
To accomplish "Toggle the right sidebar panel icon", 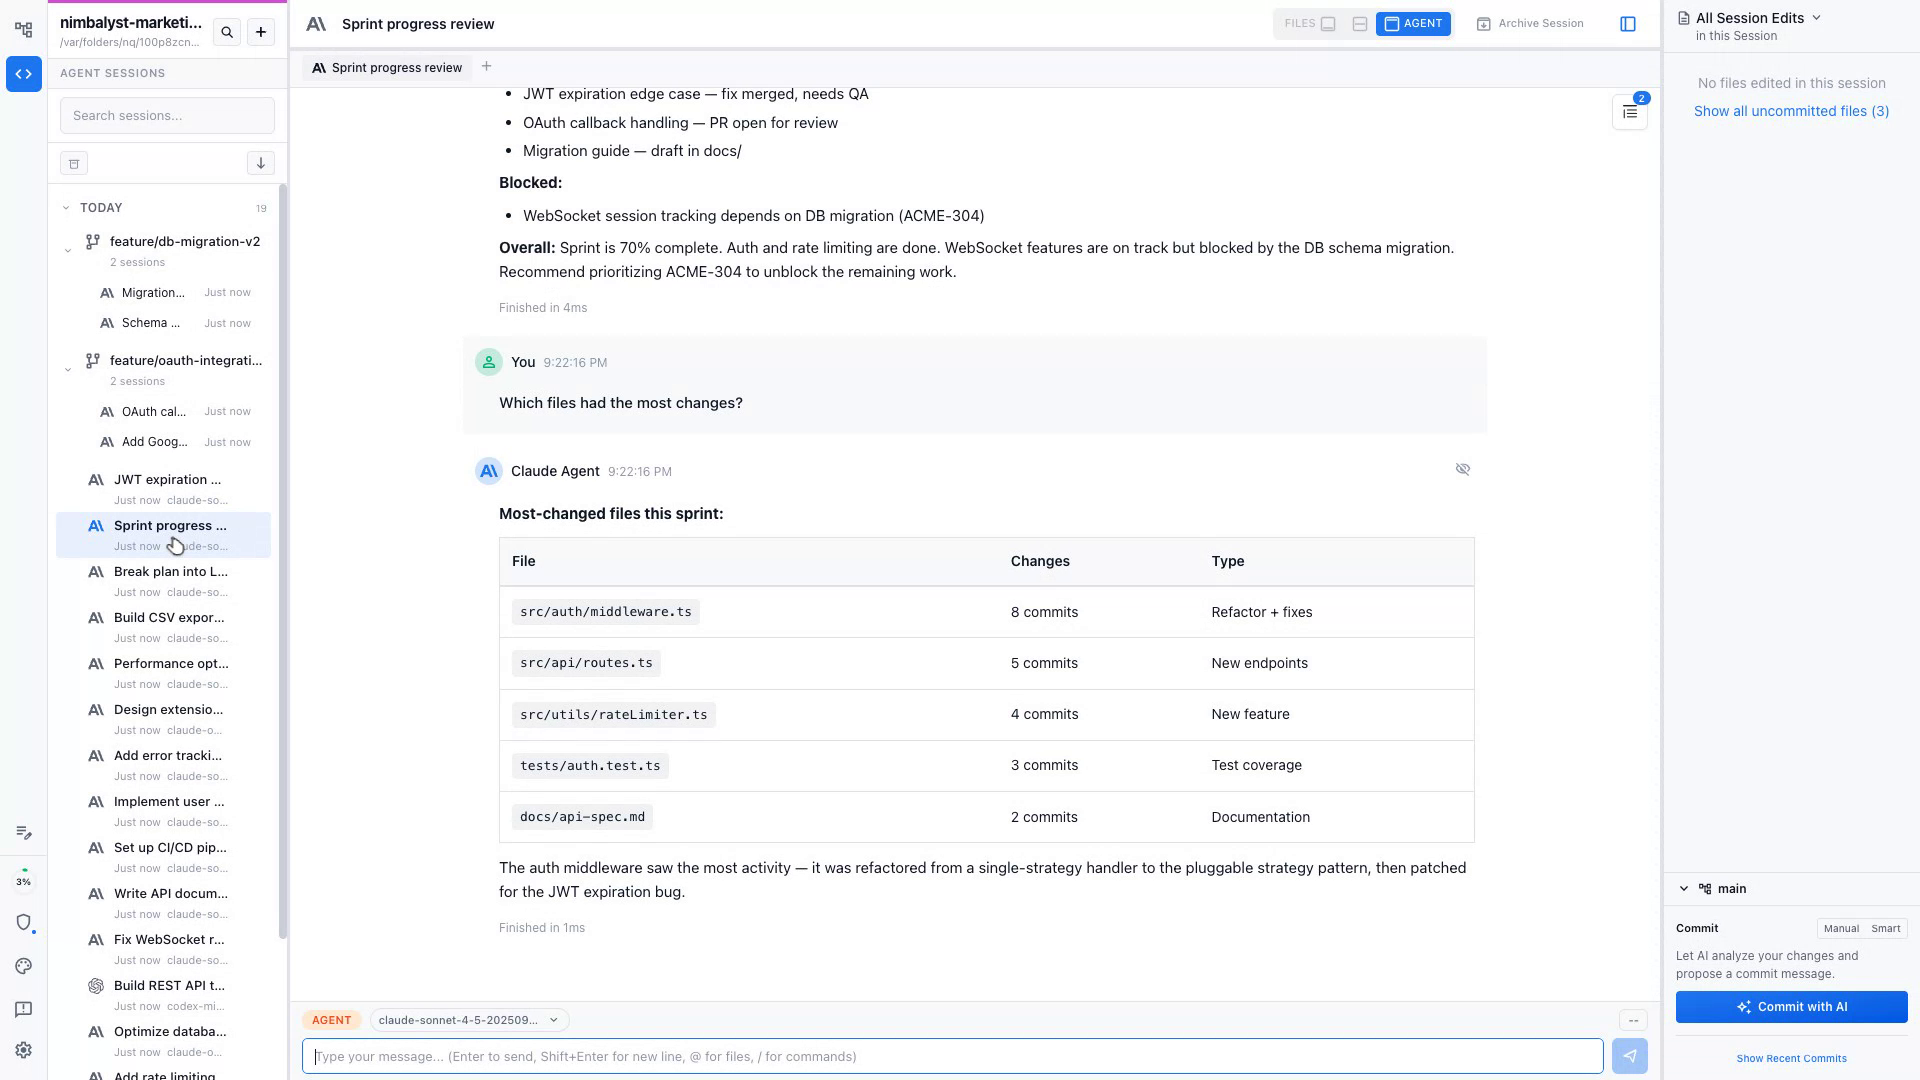I will (1628, 24).
